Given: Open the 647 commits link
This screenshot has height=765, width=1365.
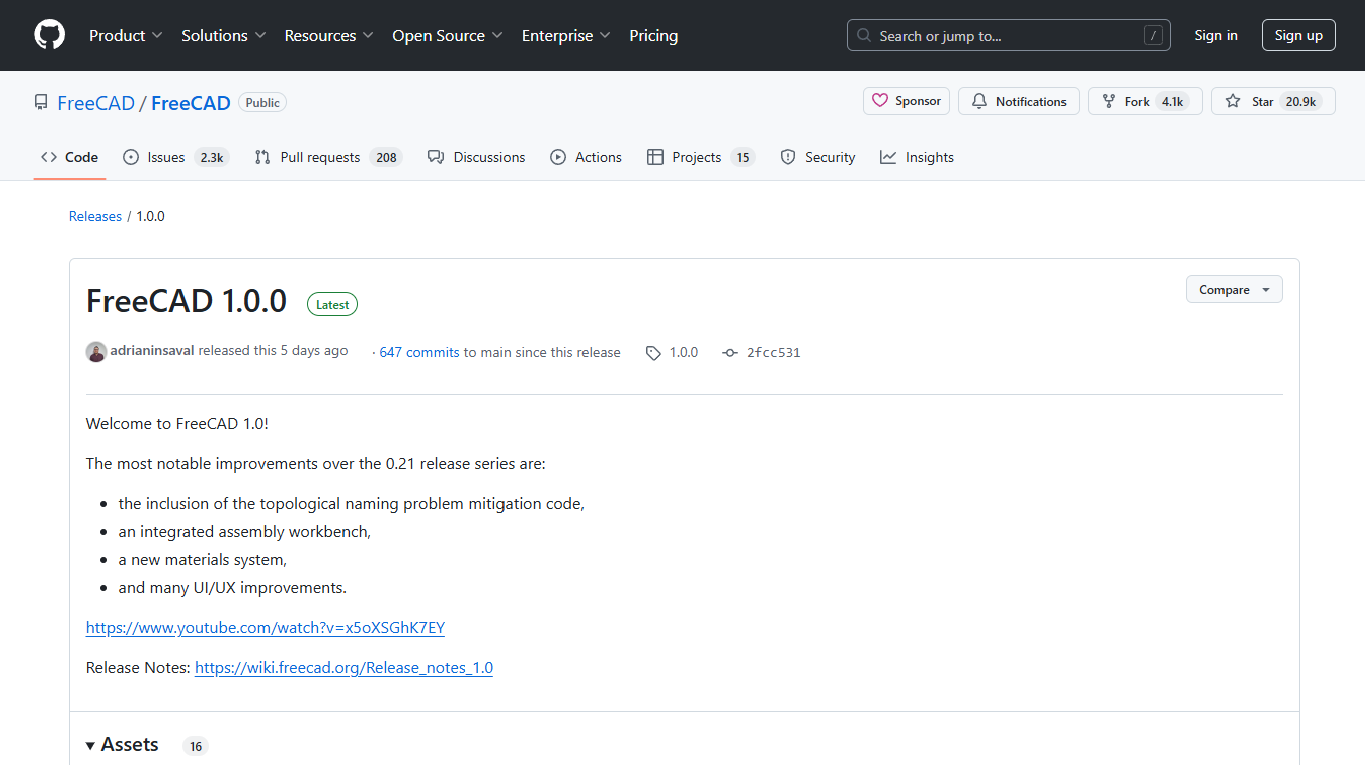Looking at the screenshot, I should 419,353.
